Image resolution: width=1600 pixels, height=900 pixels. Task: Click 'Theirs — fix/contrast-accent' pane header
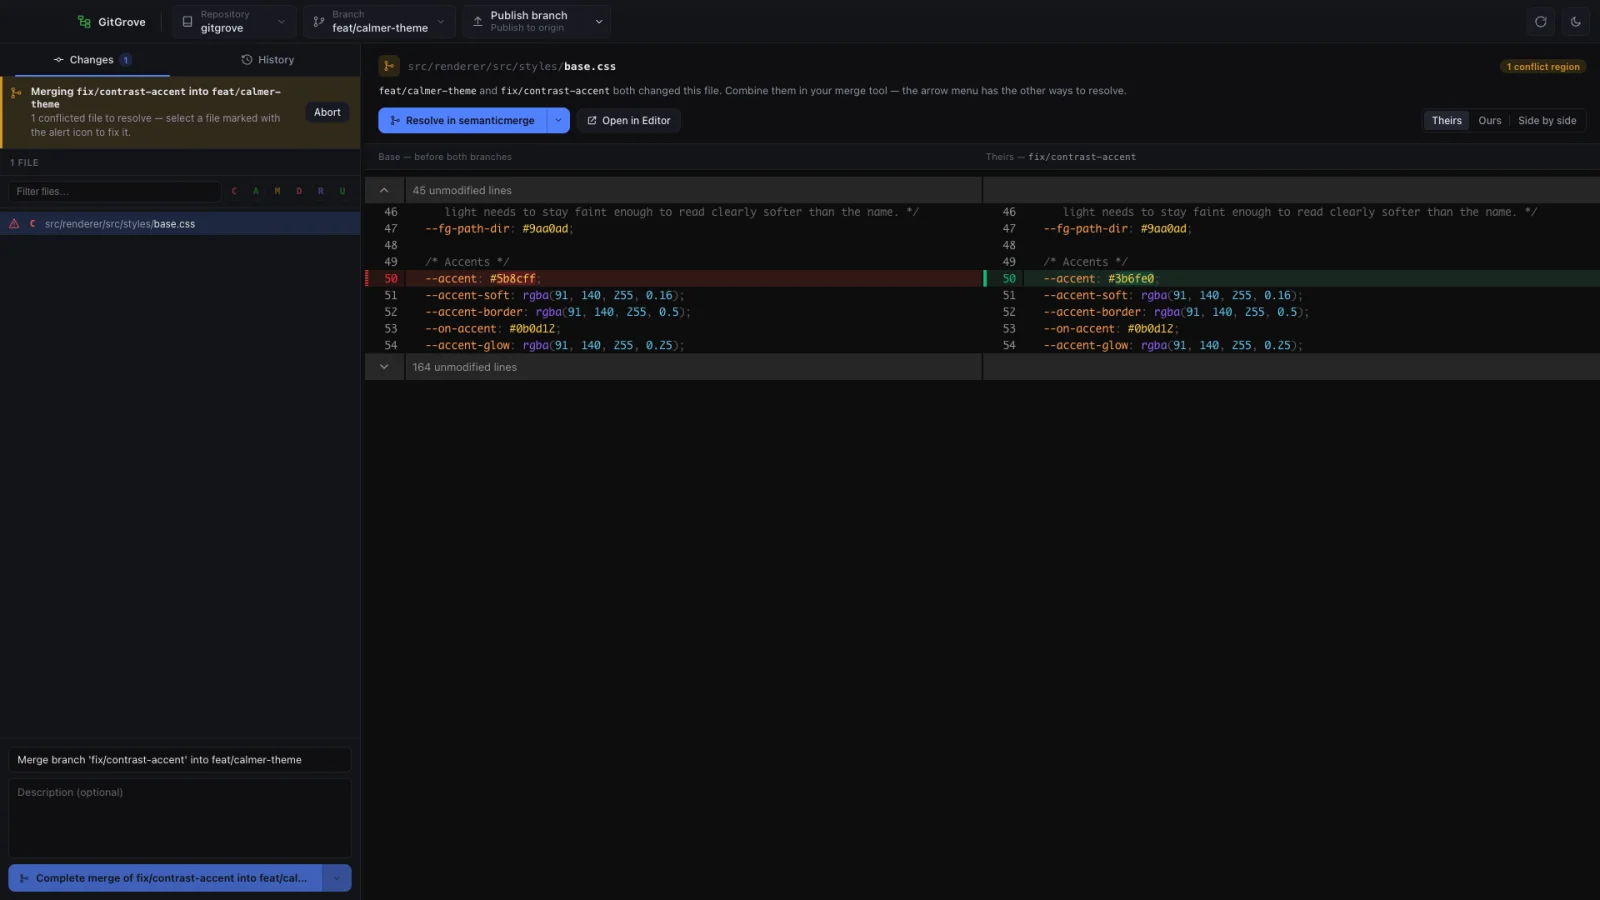(1060, 157)
